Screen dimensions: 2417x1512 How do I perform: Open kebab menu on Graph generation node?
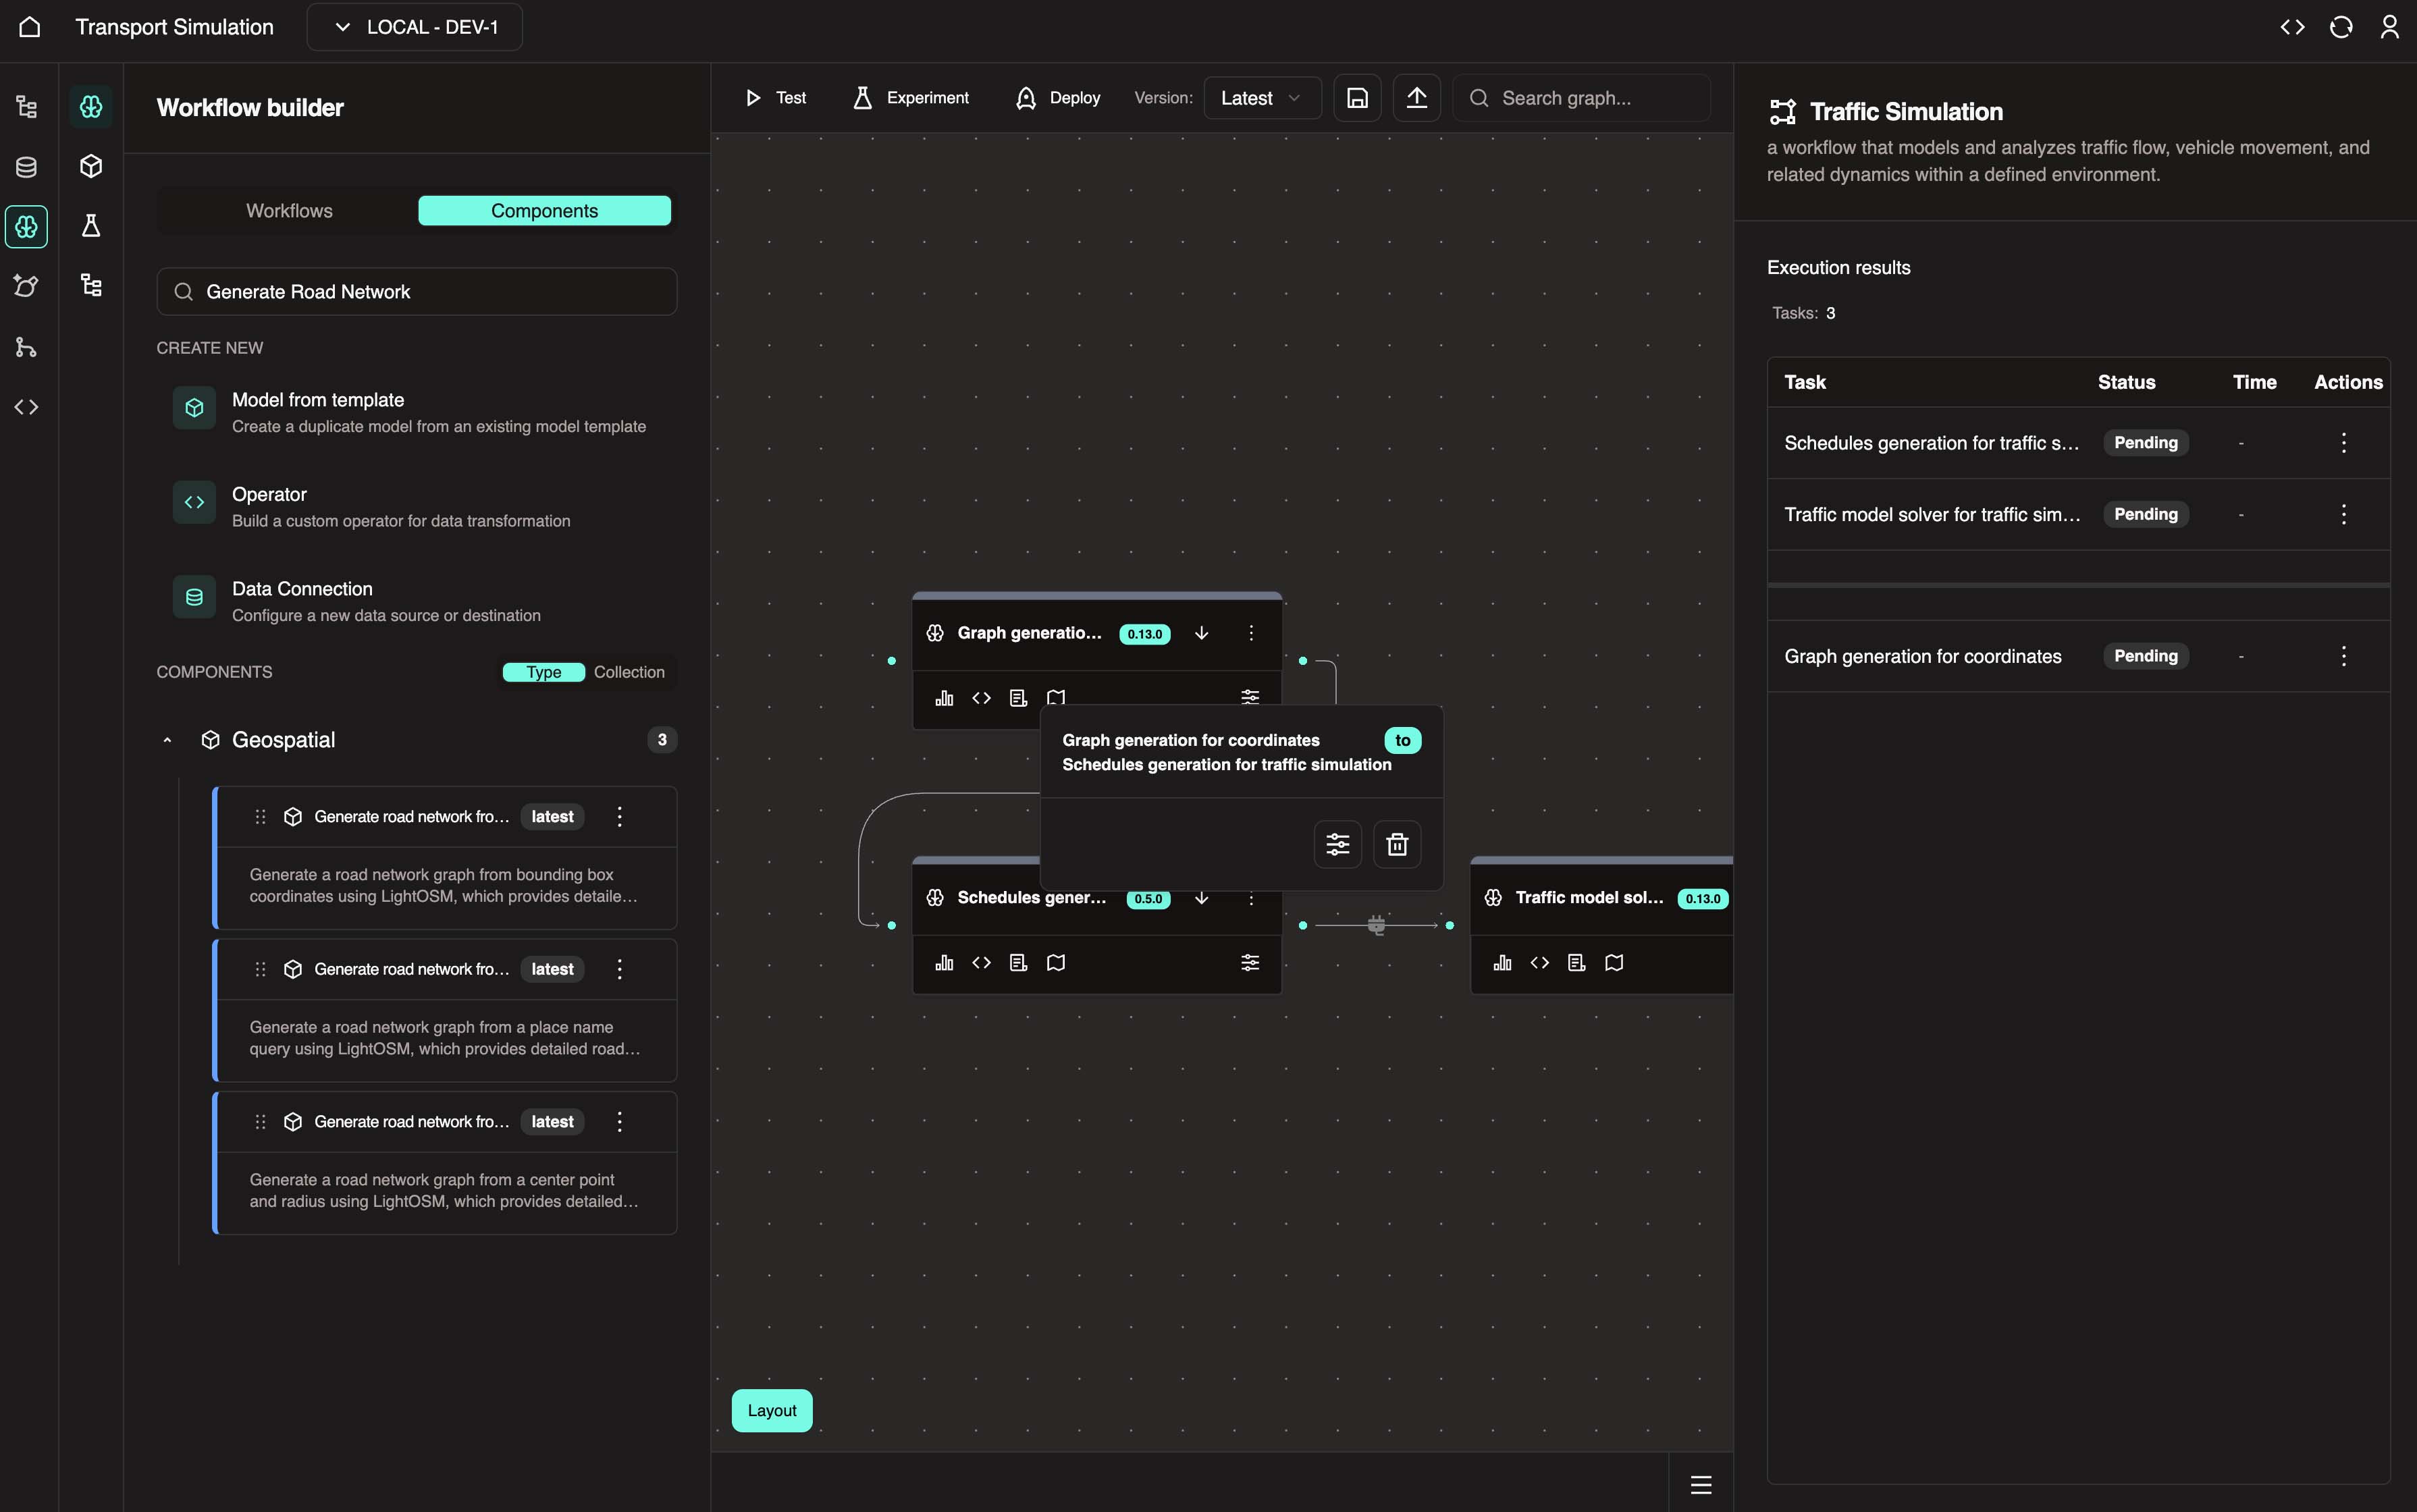1251,633
